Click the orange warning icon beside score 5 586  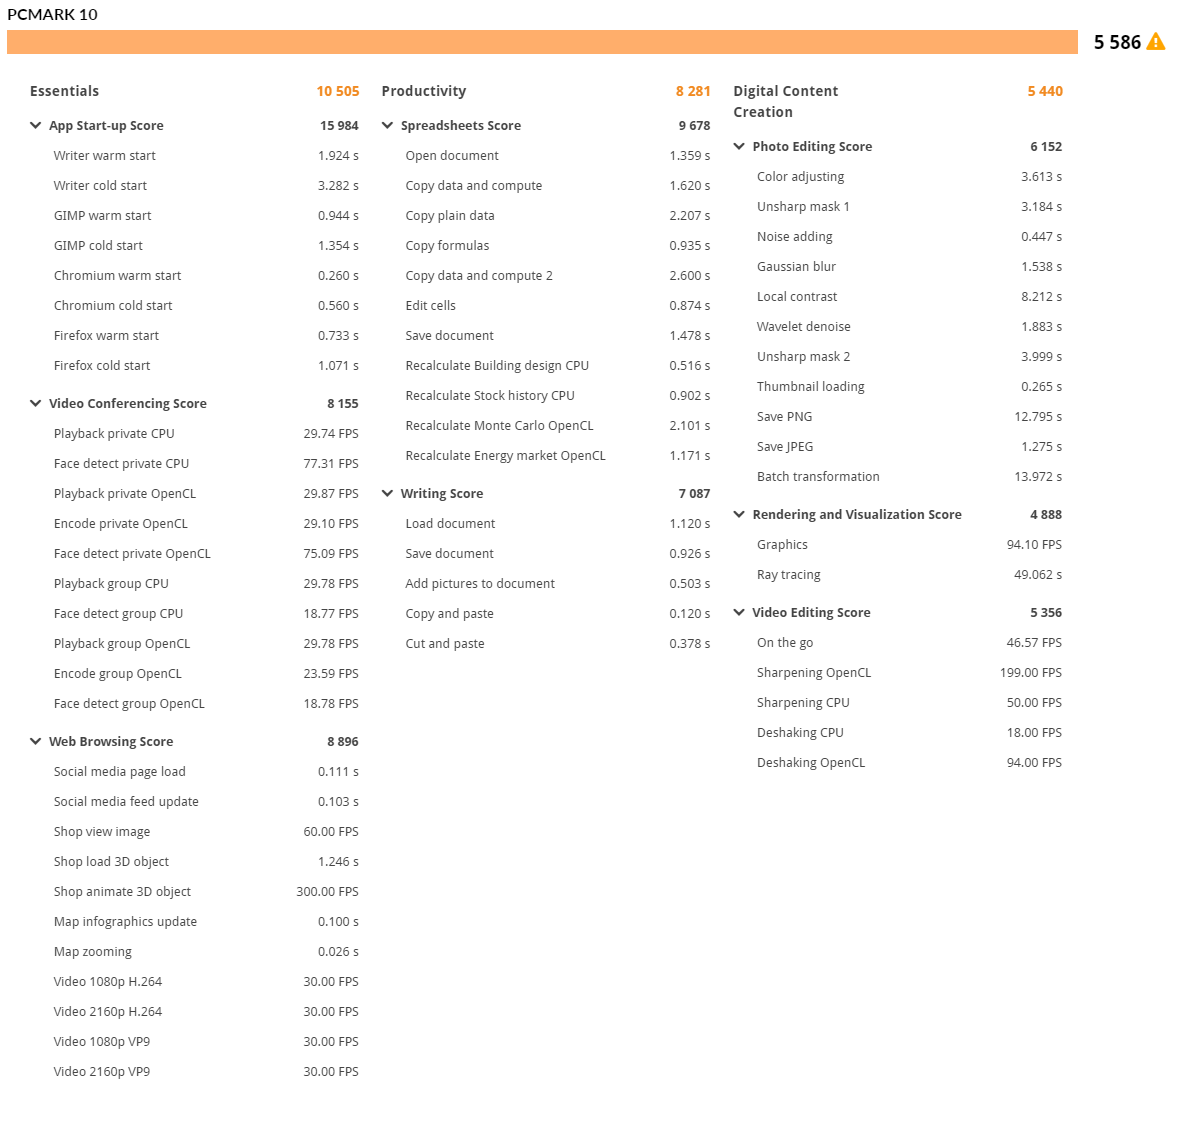pos(1155,42)
